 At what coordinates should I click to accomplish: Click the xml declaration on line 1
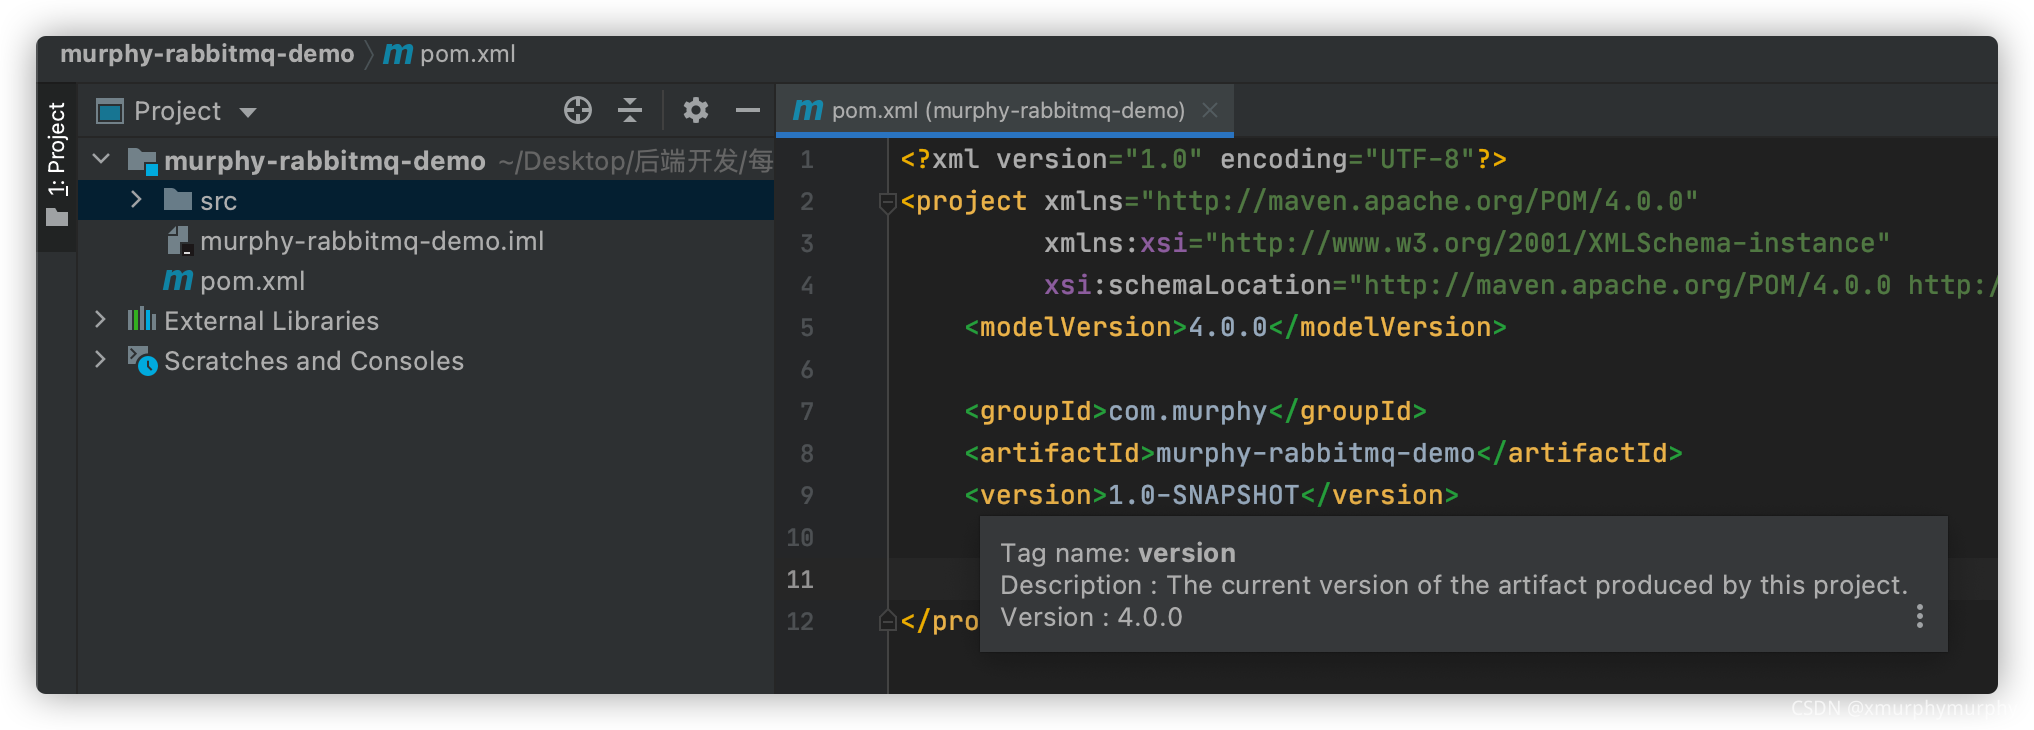click(x=1204, y=159)
